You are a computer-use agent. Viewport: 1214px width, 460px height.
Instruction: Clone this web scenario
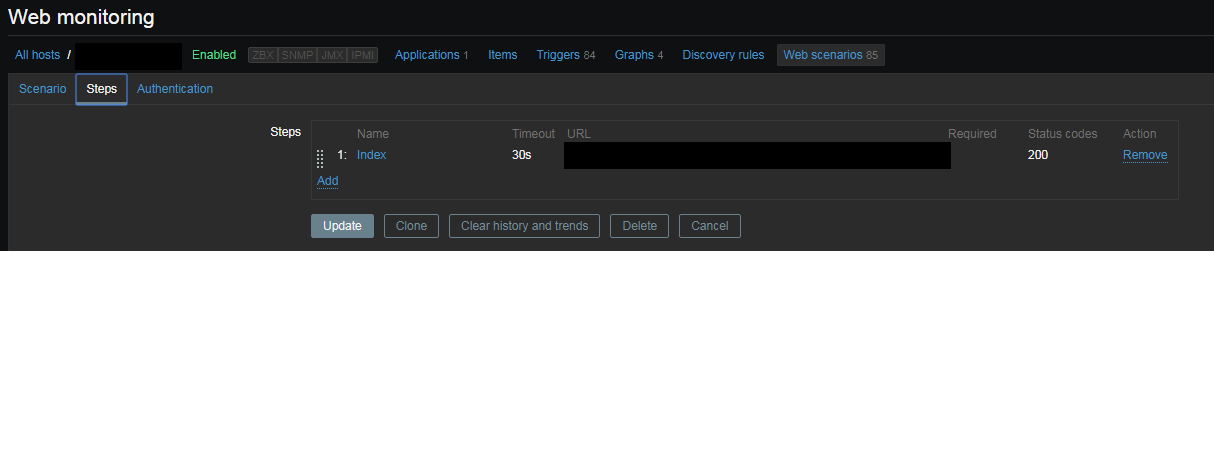[411, 226]
